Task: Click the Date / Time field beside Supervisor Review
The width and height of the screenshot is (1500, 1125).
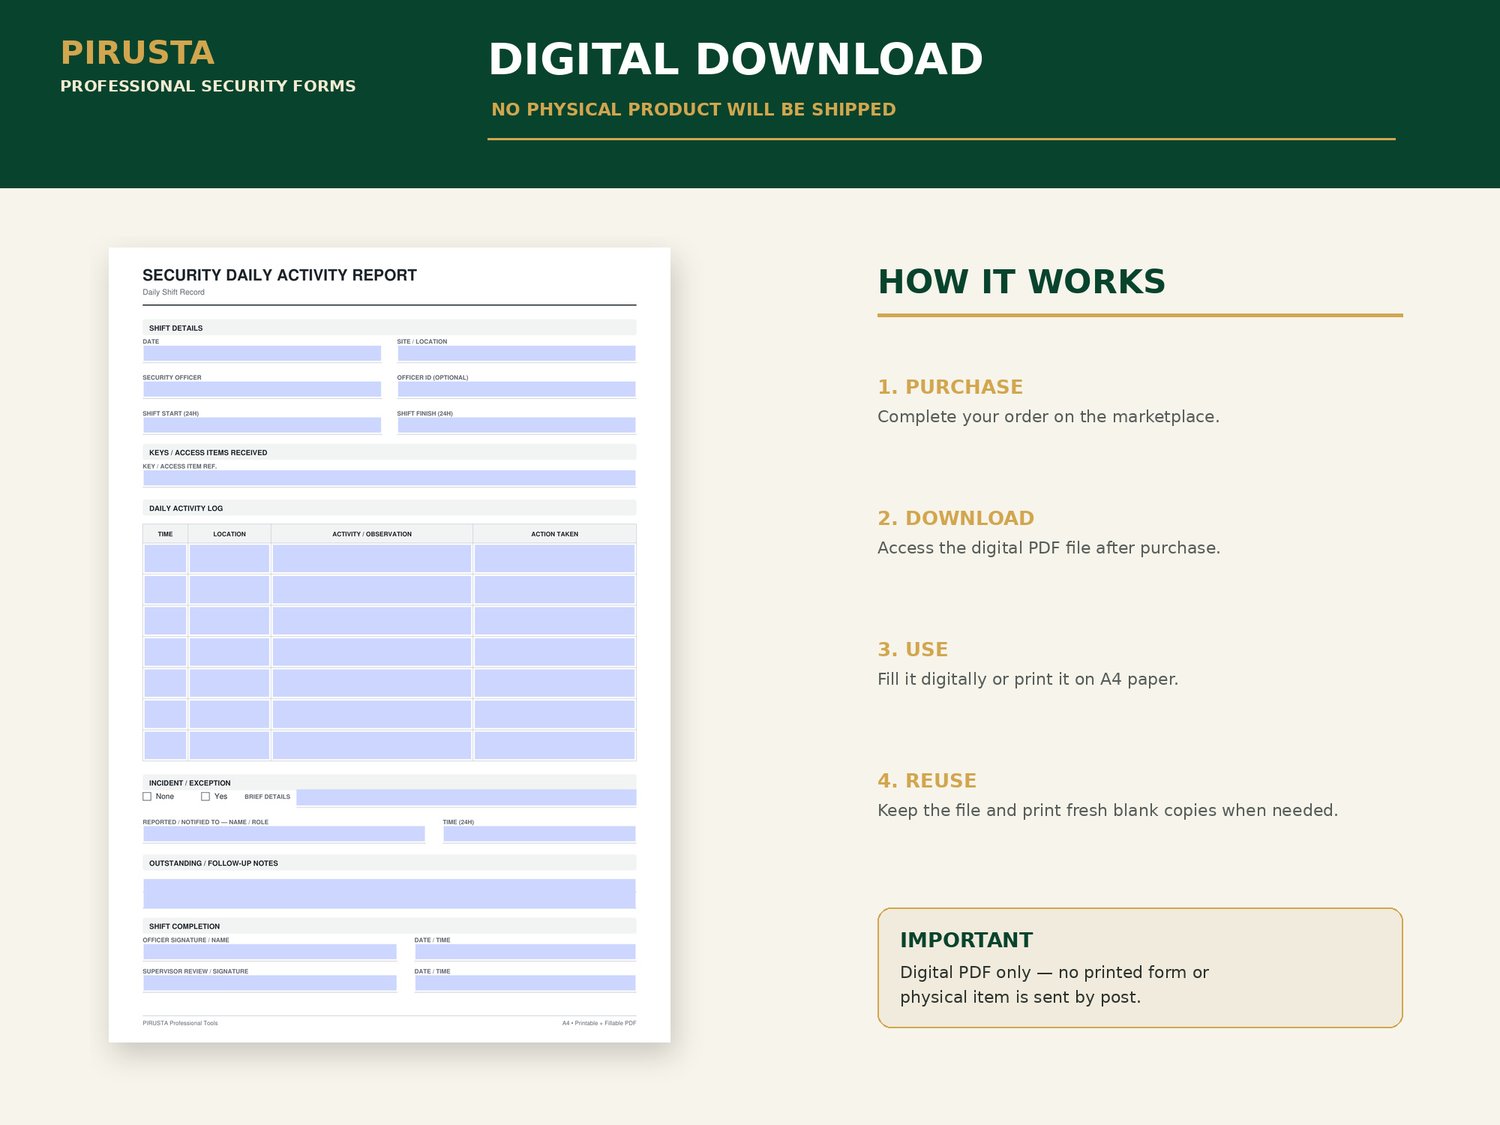Action: (525, 983)
